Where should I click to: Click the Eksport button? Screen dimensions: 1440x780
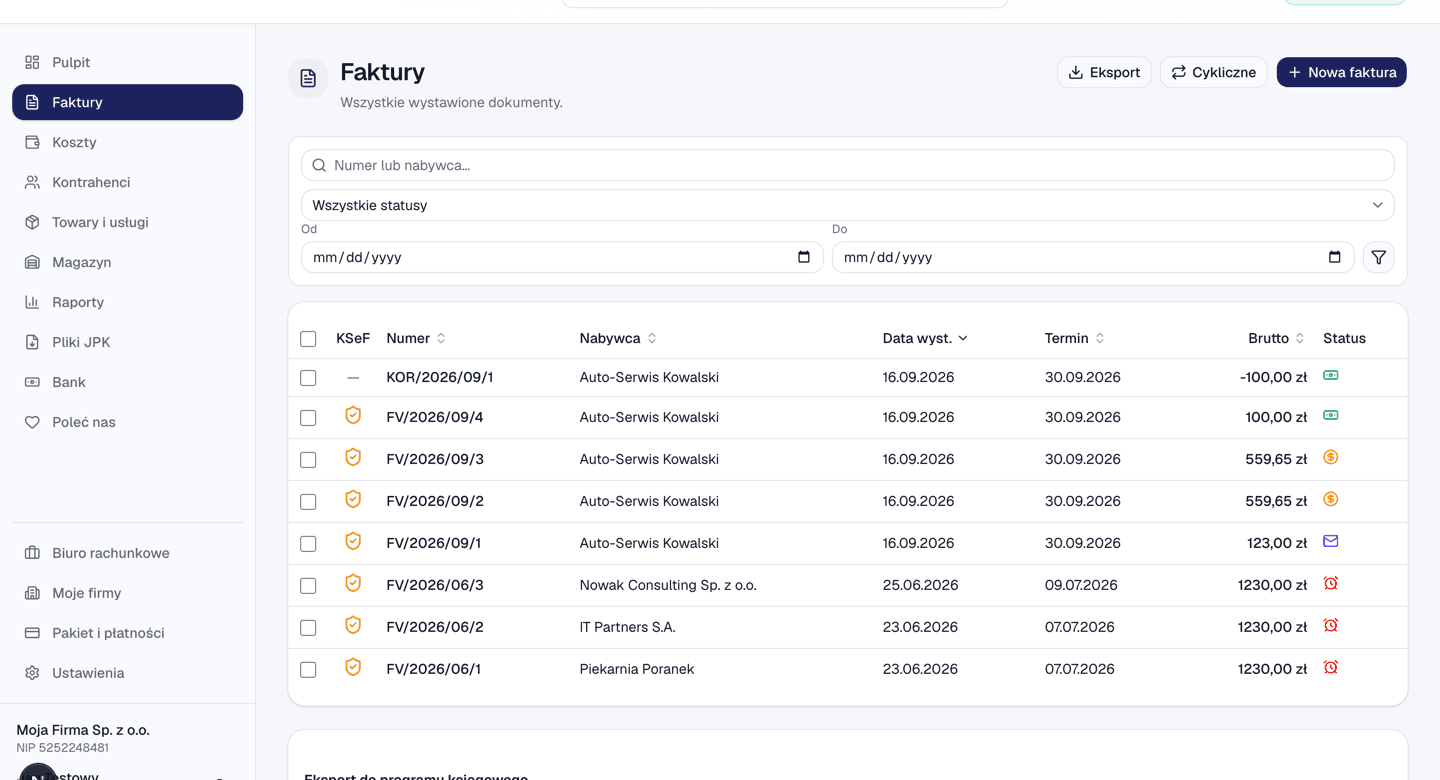tap(1104, 72)
